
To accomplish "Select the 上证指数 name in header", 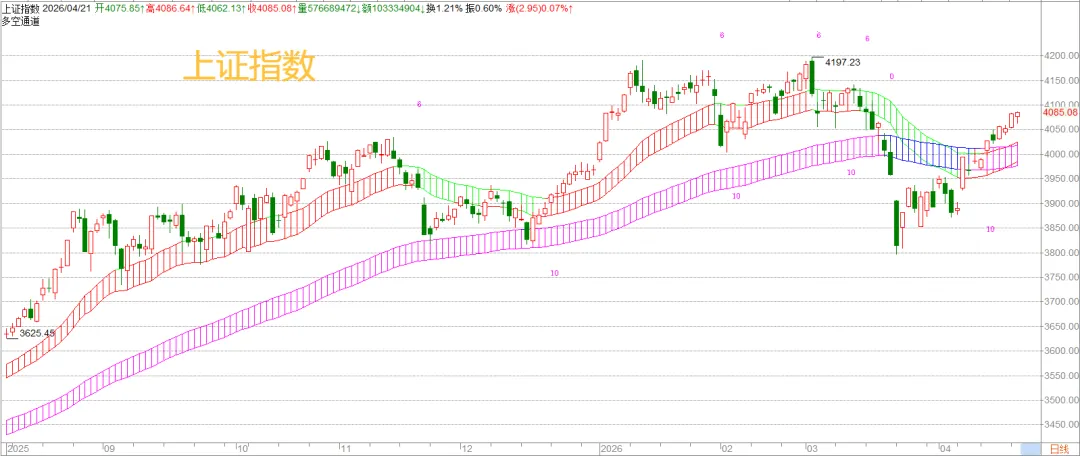I will (21, 8).
